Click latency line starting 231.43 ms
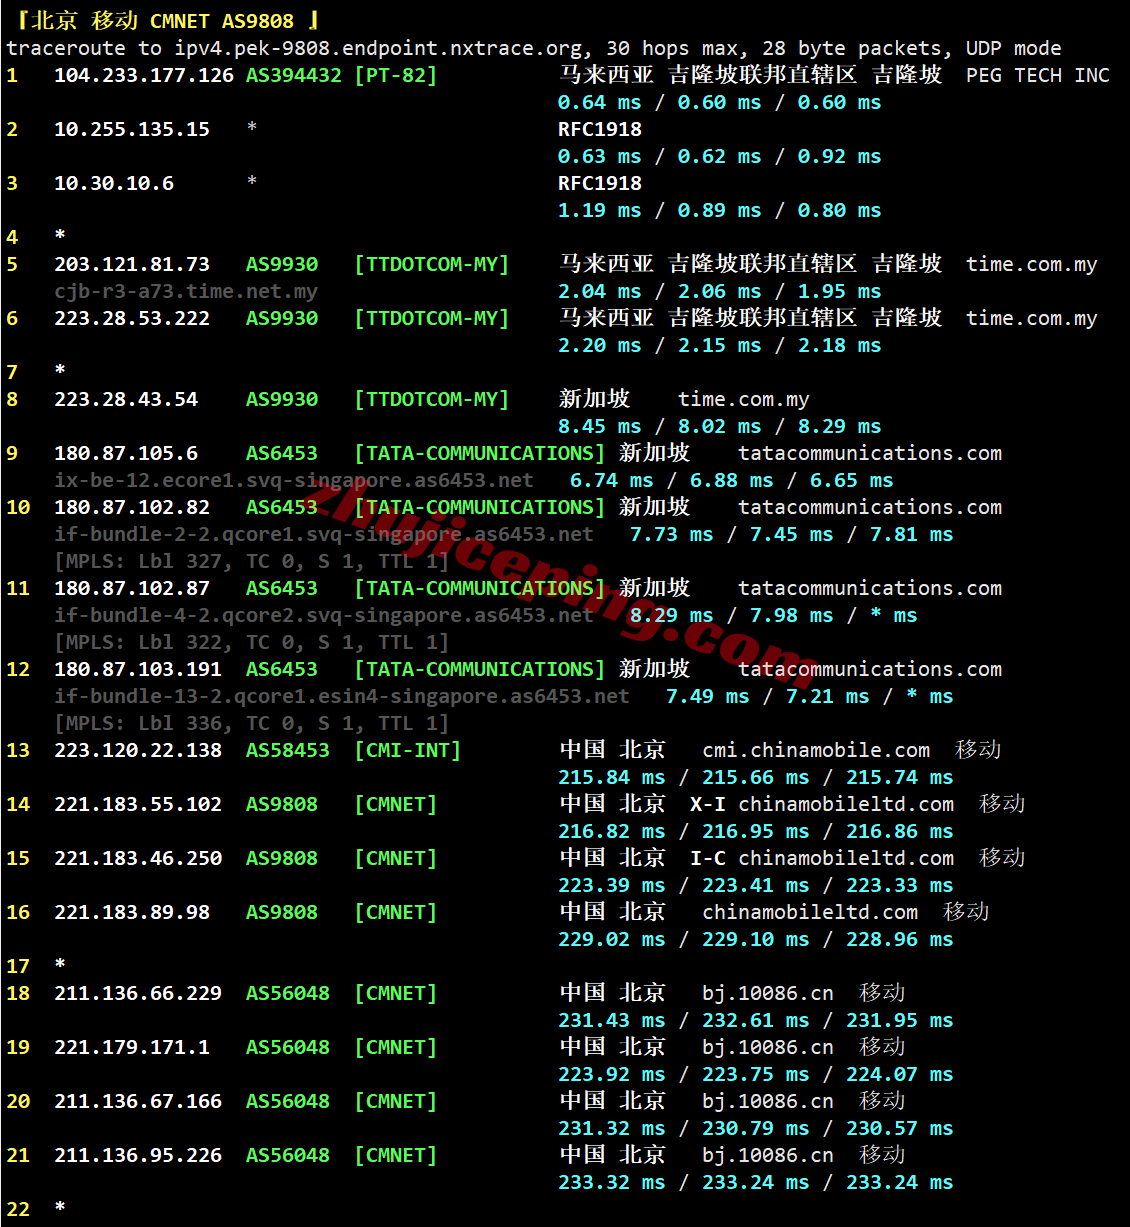The width and height of the screenshot is (1130, 1227). point(756,1020)
